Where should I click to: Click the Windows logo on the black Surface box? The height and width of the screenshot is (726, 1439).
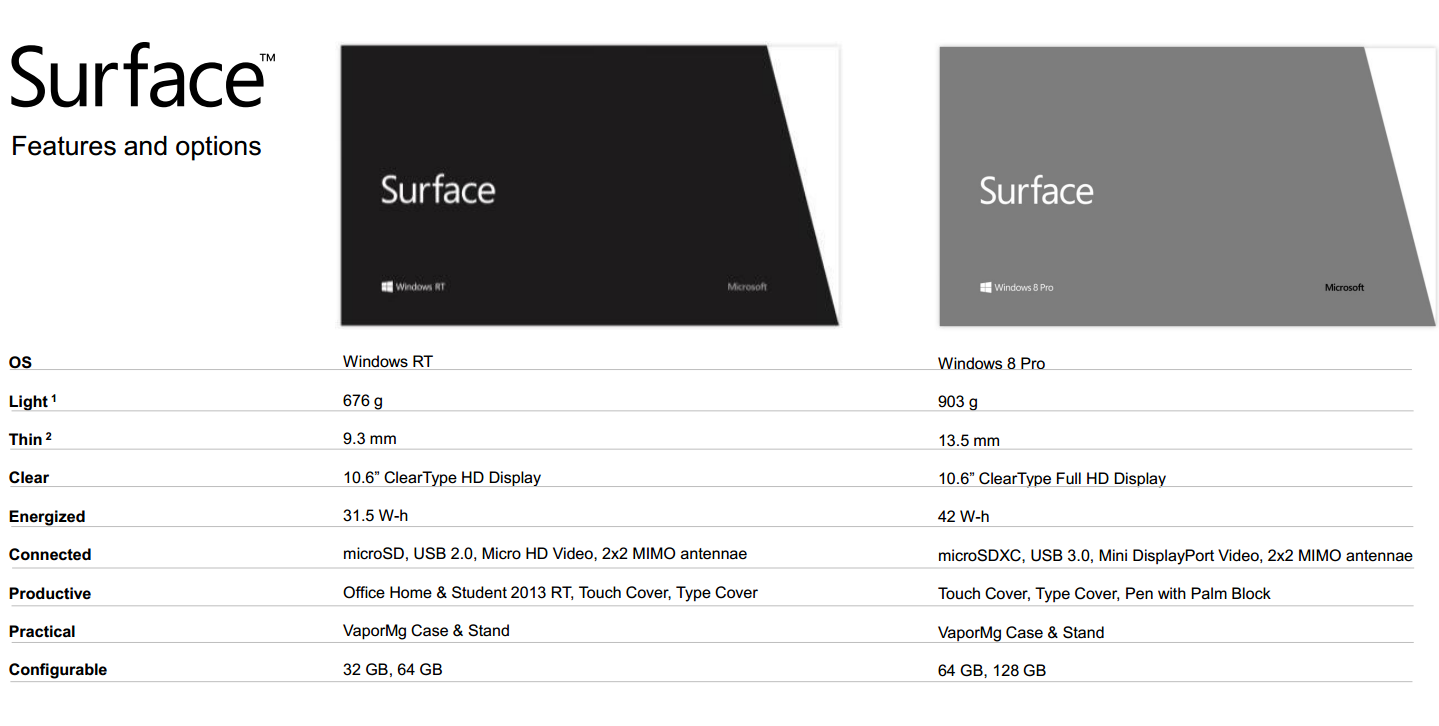(387, 287)
